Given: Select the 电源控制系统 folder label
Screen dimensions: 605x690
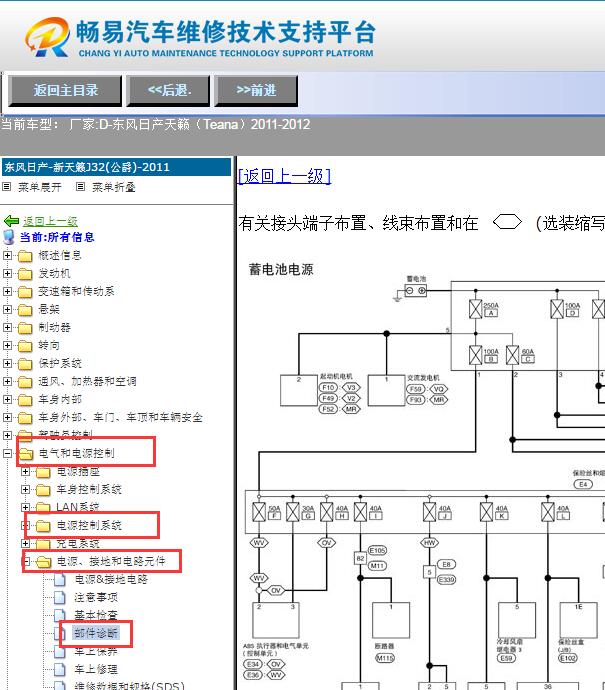Looking at the screenshot, I should pyautogui.click(x=89, y=525).
